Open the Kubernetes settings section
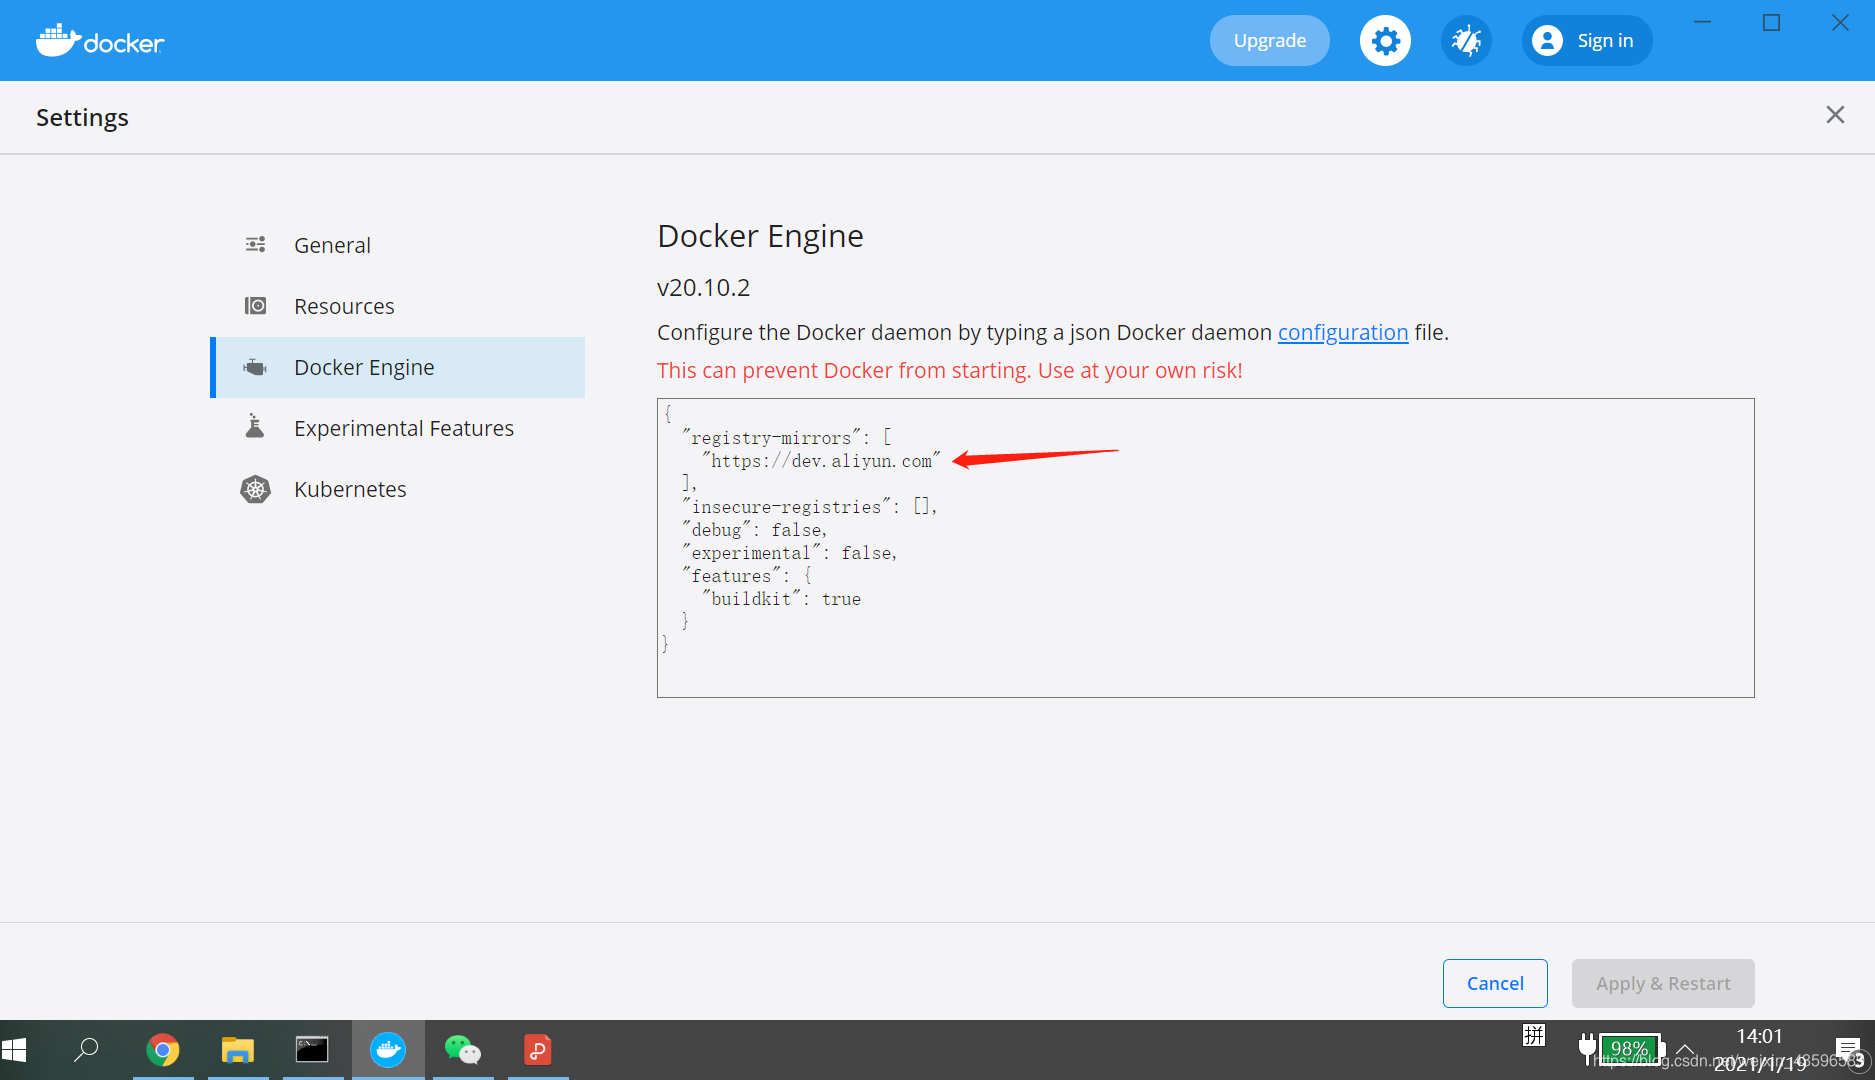 398,489
